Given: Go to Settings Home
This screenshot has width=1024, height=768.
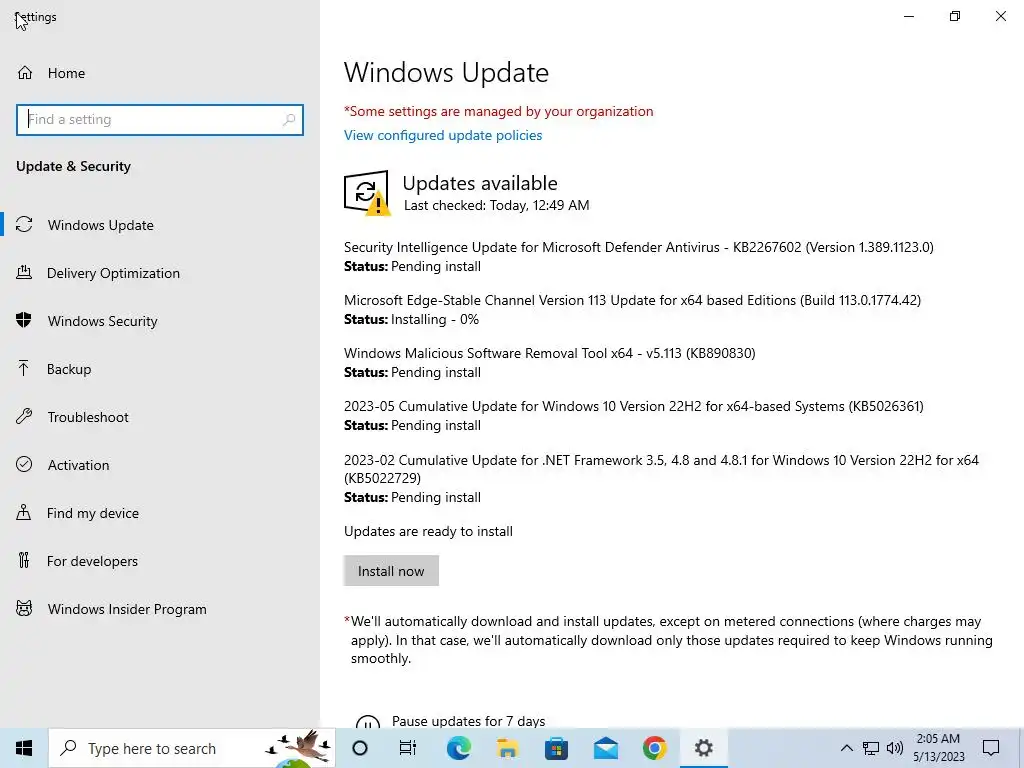Looking at the screenshot, I should 160,72.
